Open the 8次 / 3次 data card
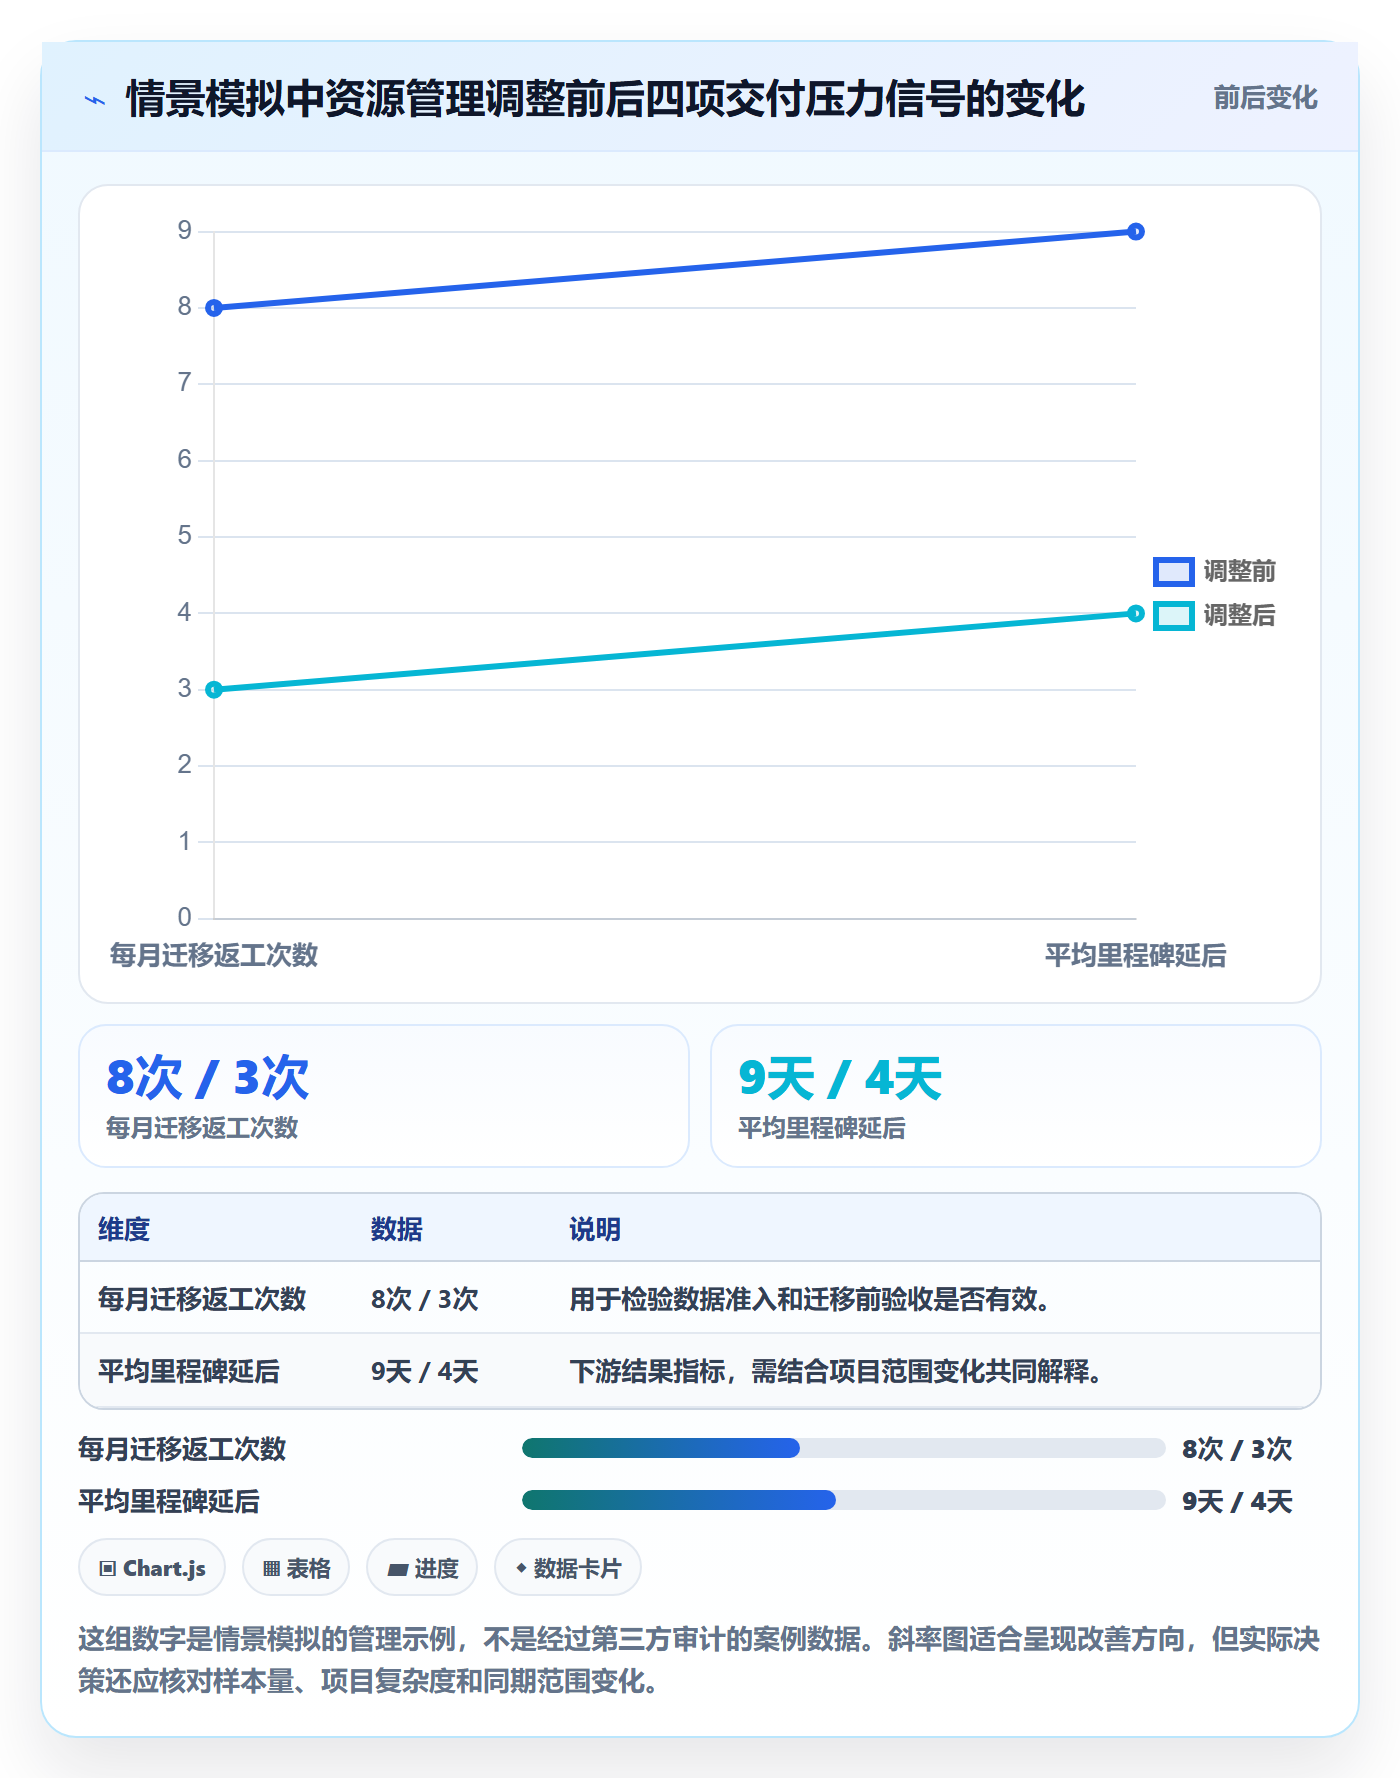This screenshot has height=1778, width=1400. click(384, 1096)
